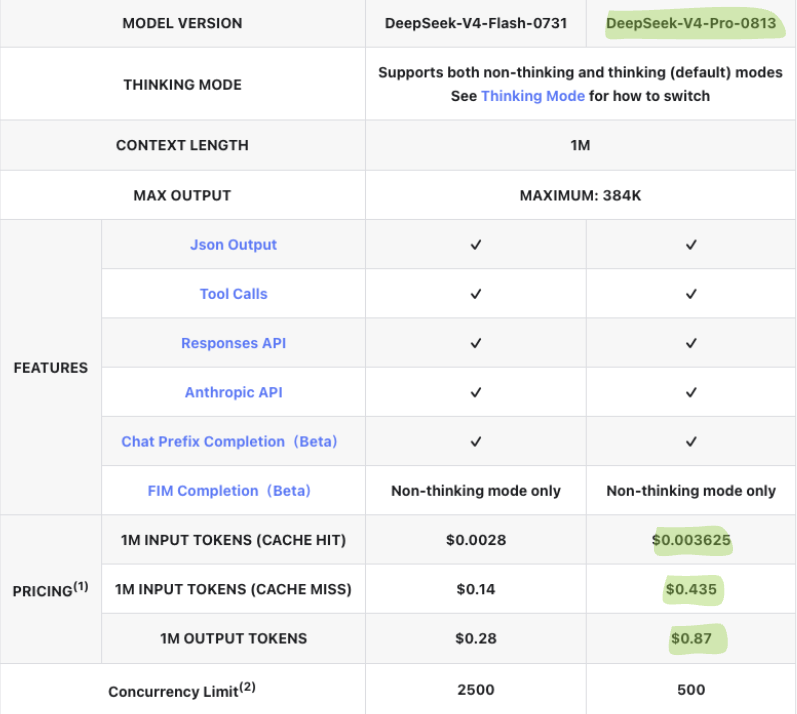Click the CONTEXT LENGTH row label
The height and width of the screenshot is (714, 797).
[x=182, y=145]
